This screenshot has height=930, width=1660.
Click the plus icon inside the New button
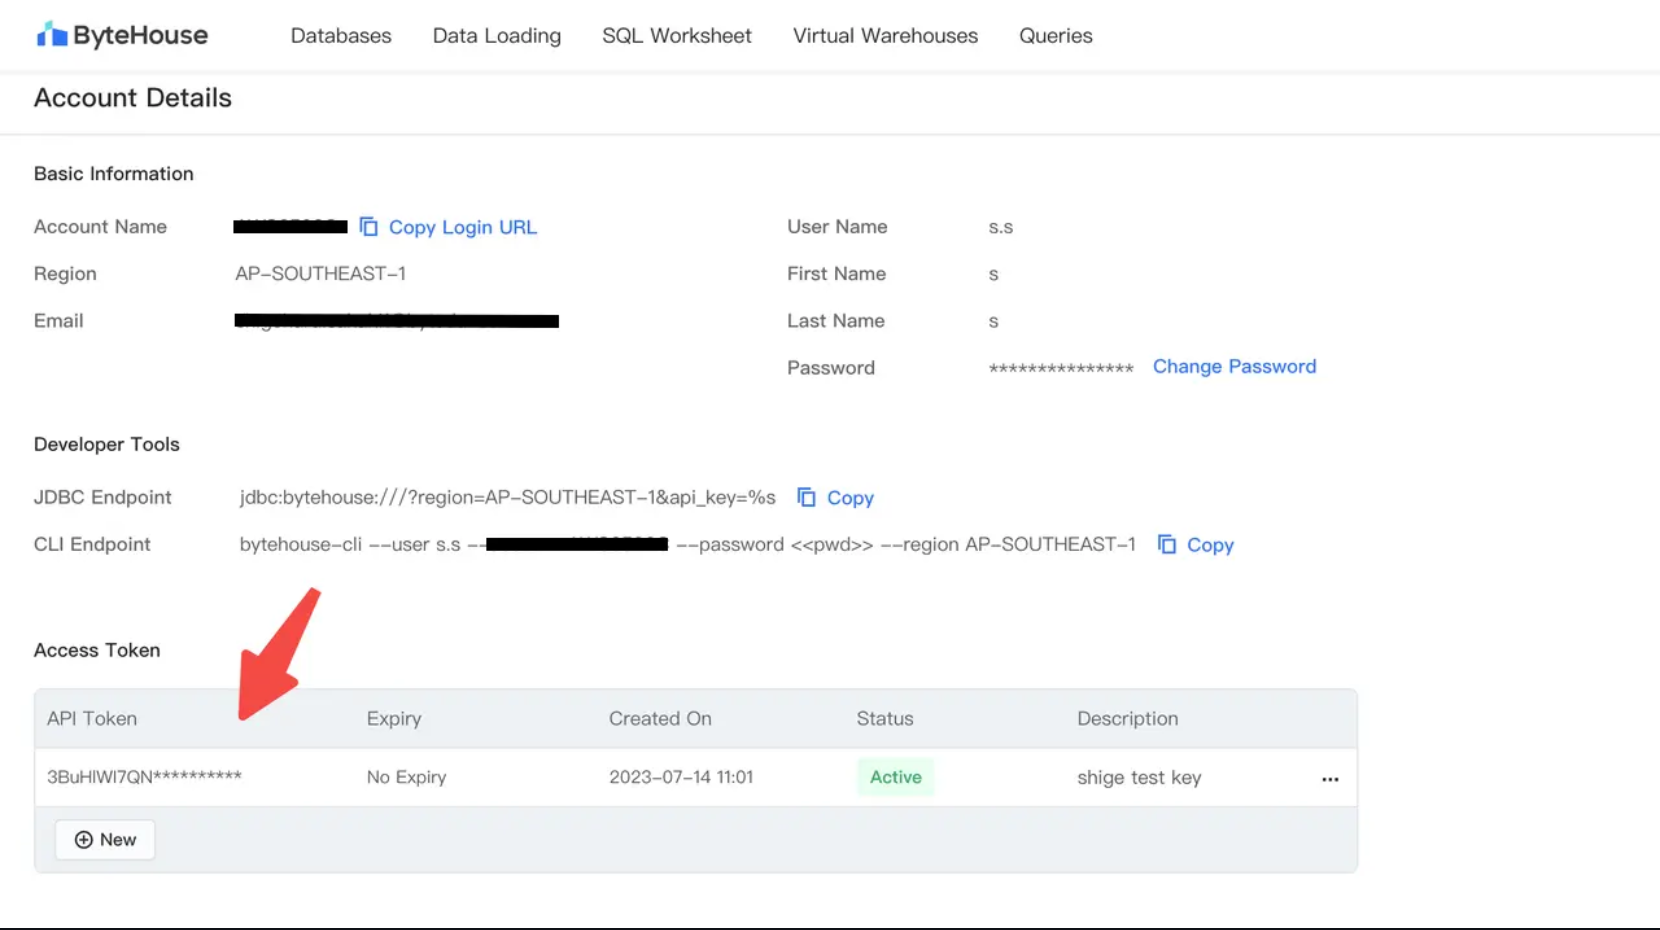click(x=84, y=840)
